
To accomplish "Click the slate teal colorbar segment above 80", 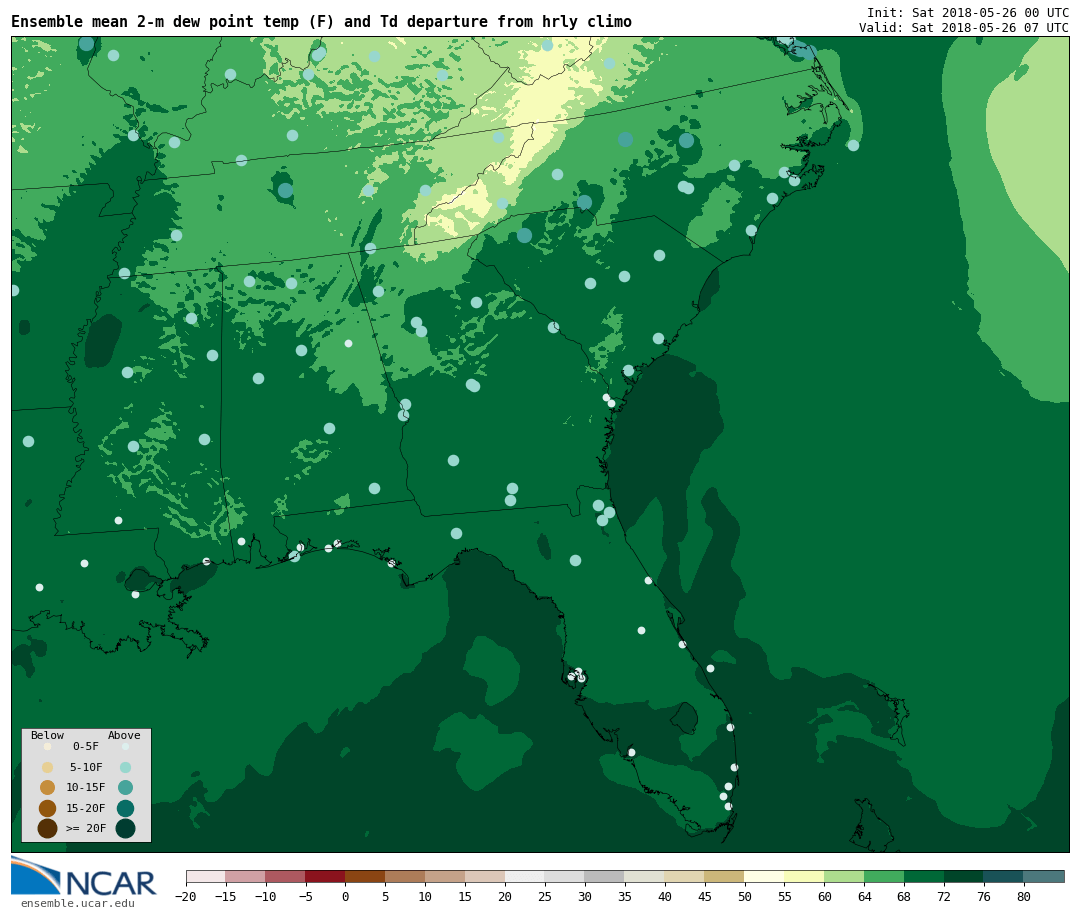I will coord(1043,876).
